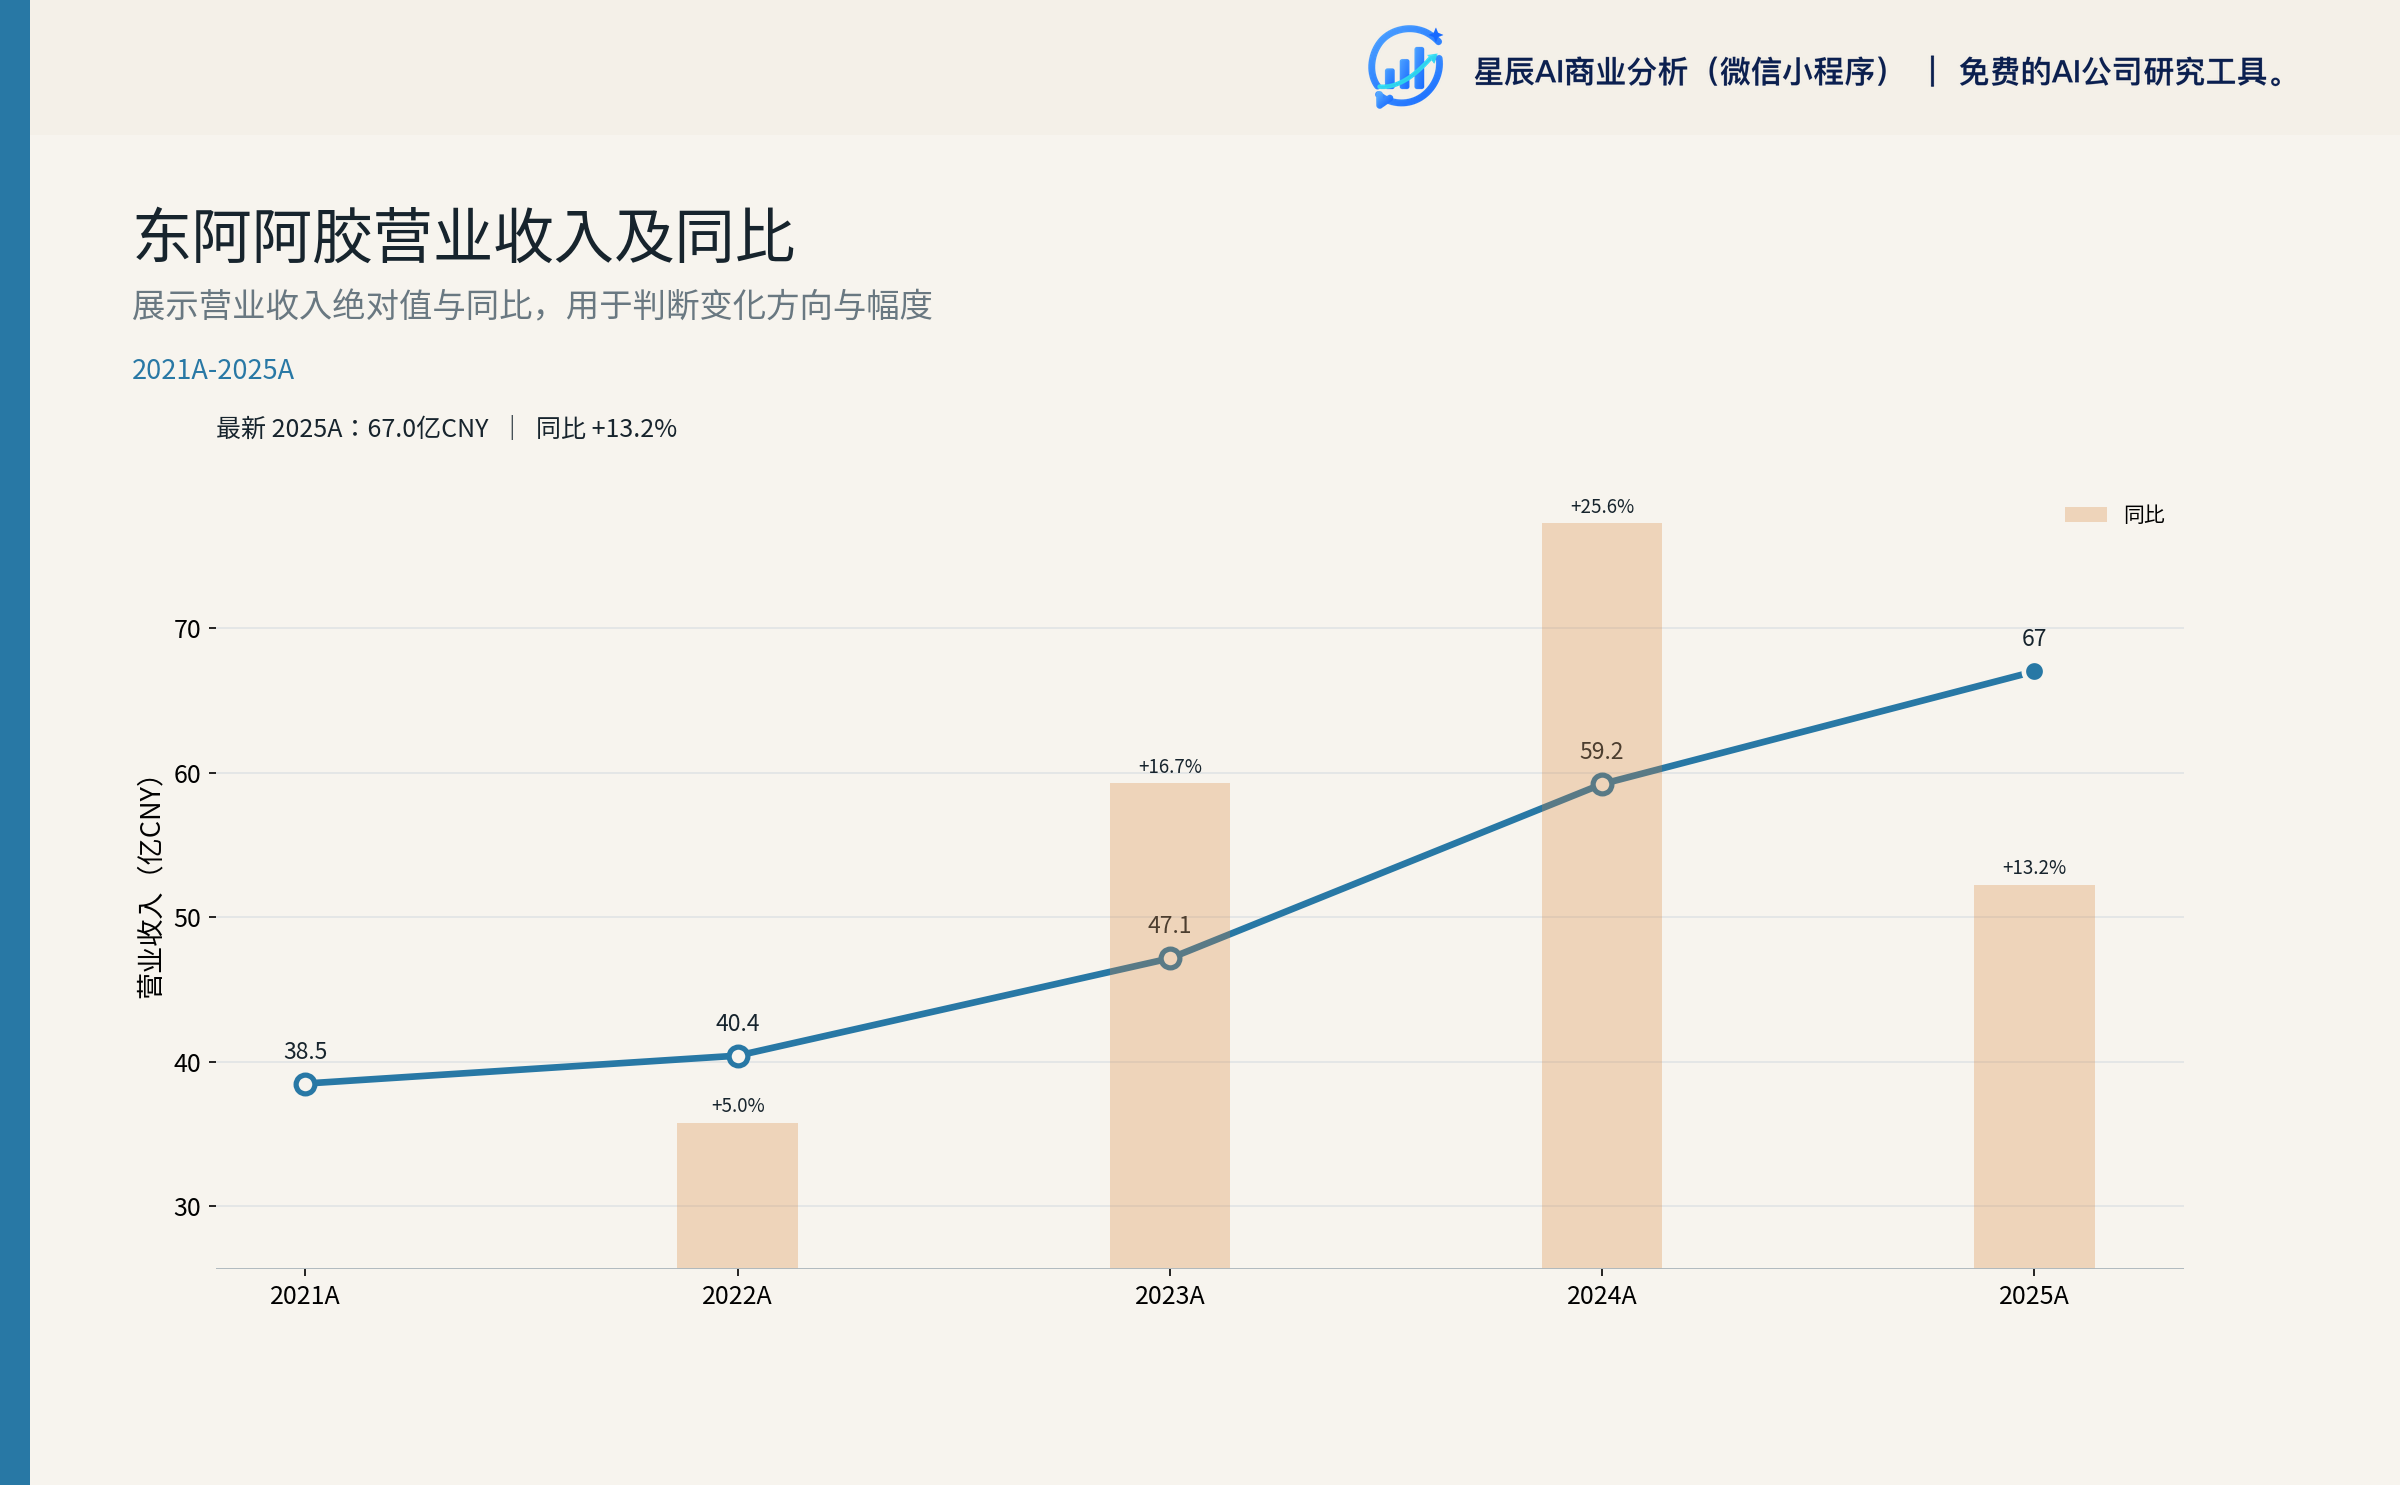Click the date range text 2021A-2025A

pyautogui.click(x=213, y=370)
